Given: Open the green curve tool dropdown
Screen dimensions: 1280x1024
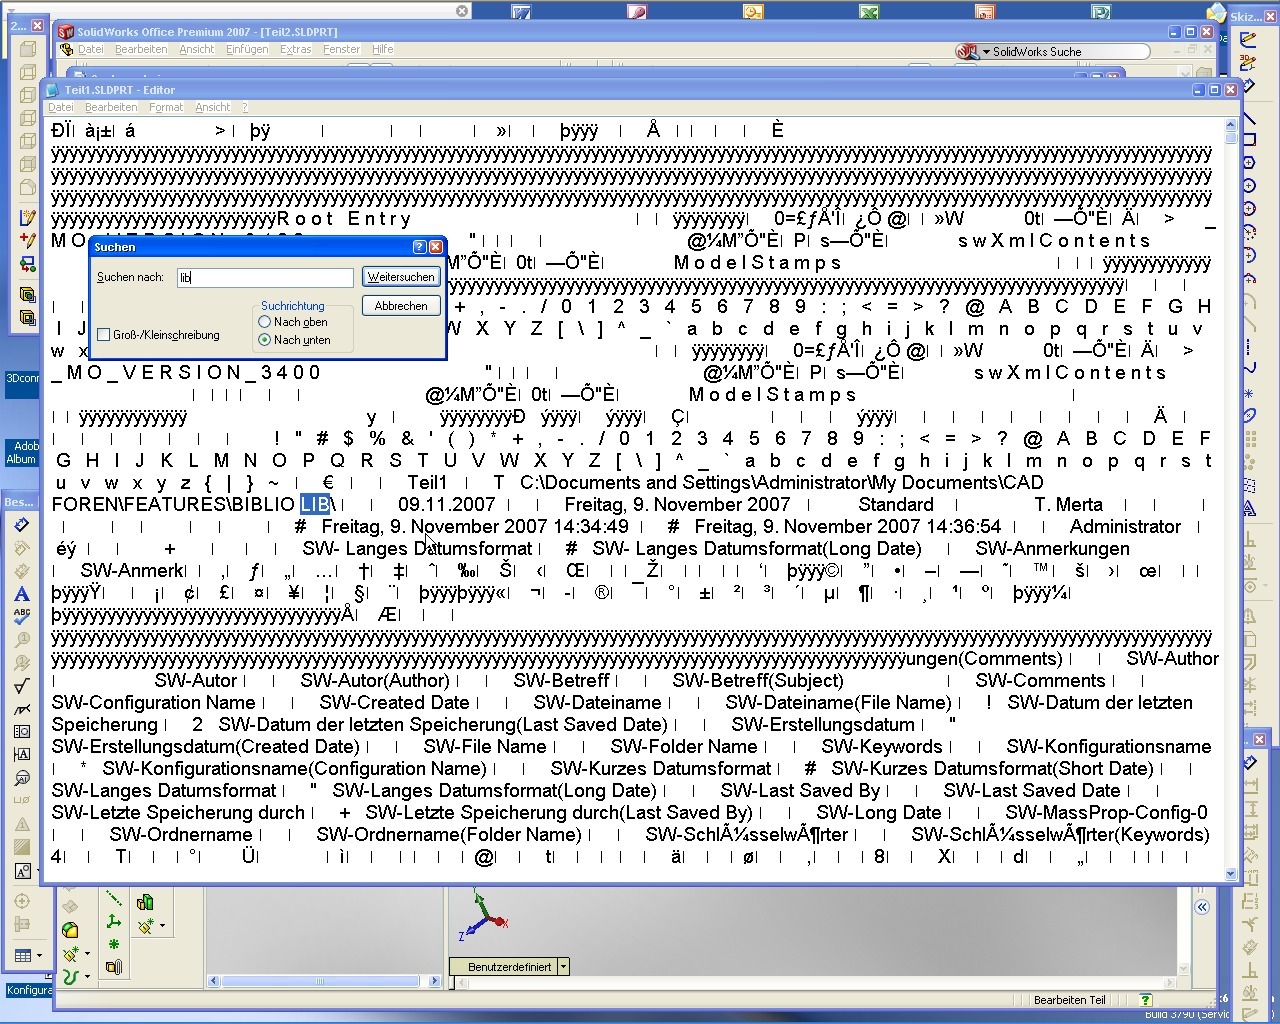Looking at the screenshot, I should (x=87, y=977).
